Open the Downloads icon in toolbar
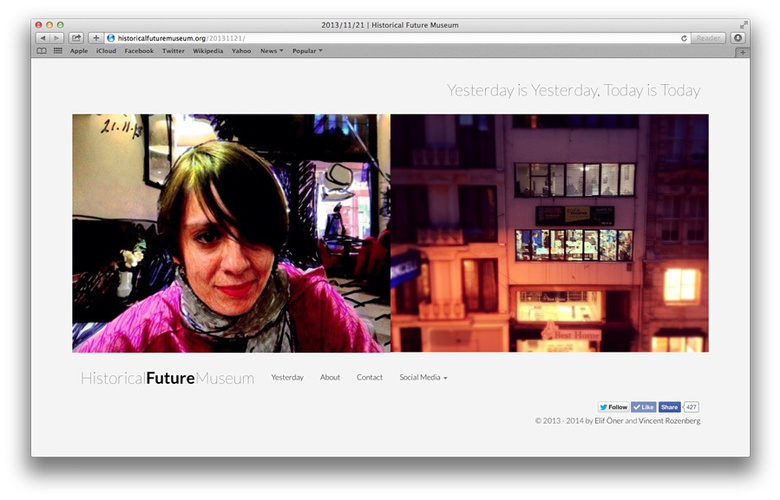 [738, 38]
